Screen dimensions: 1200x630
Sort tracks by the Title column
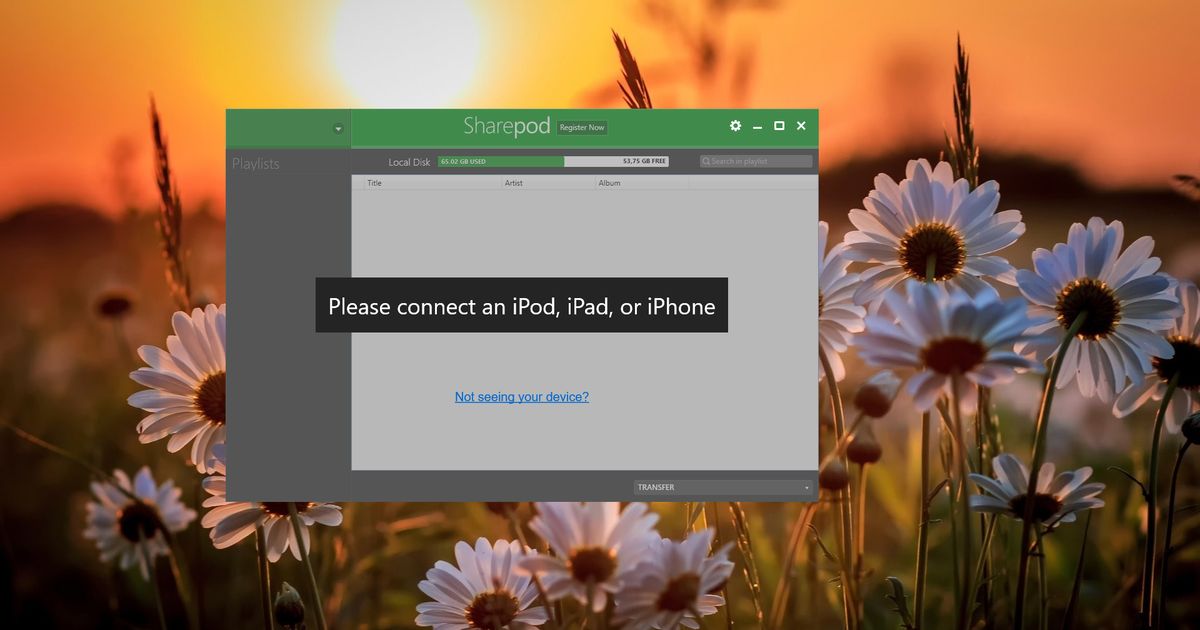pyautogui.click(x=376, y=182)
